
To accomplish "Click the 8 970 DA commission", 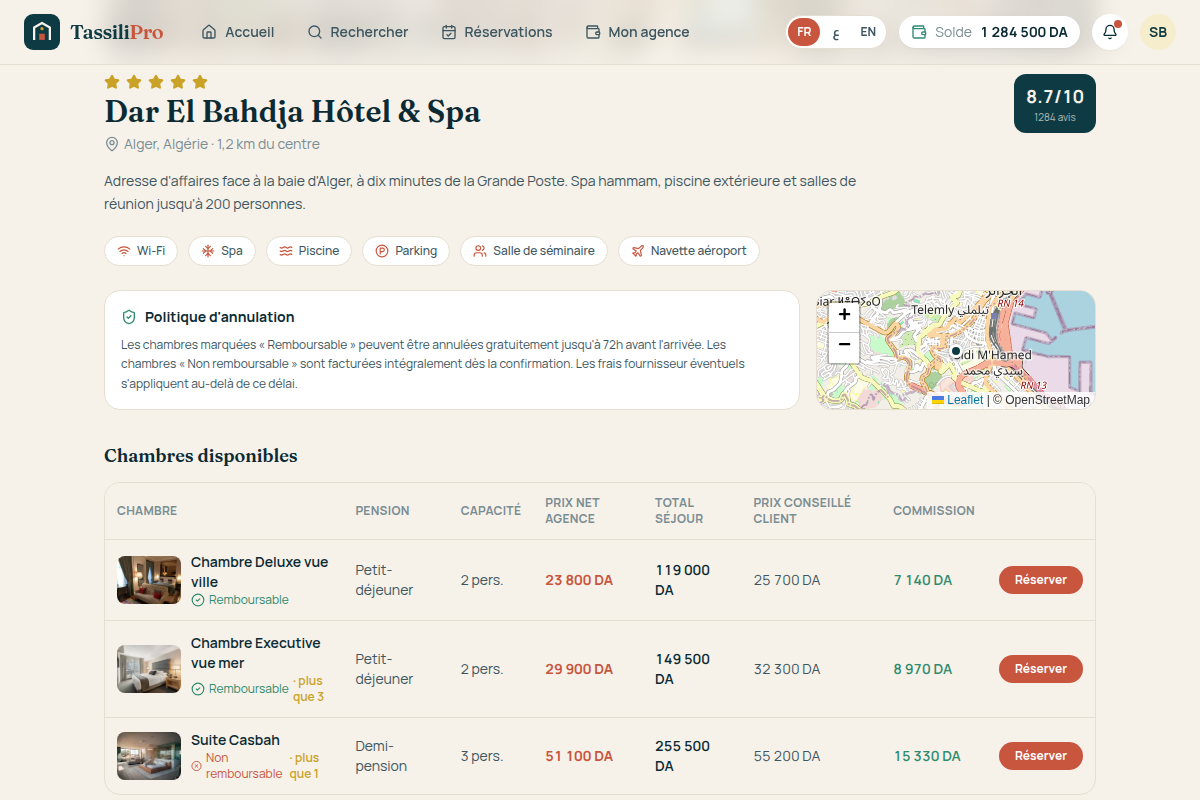I will click(x=923, y=669).
